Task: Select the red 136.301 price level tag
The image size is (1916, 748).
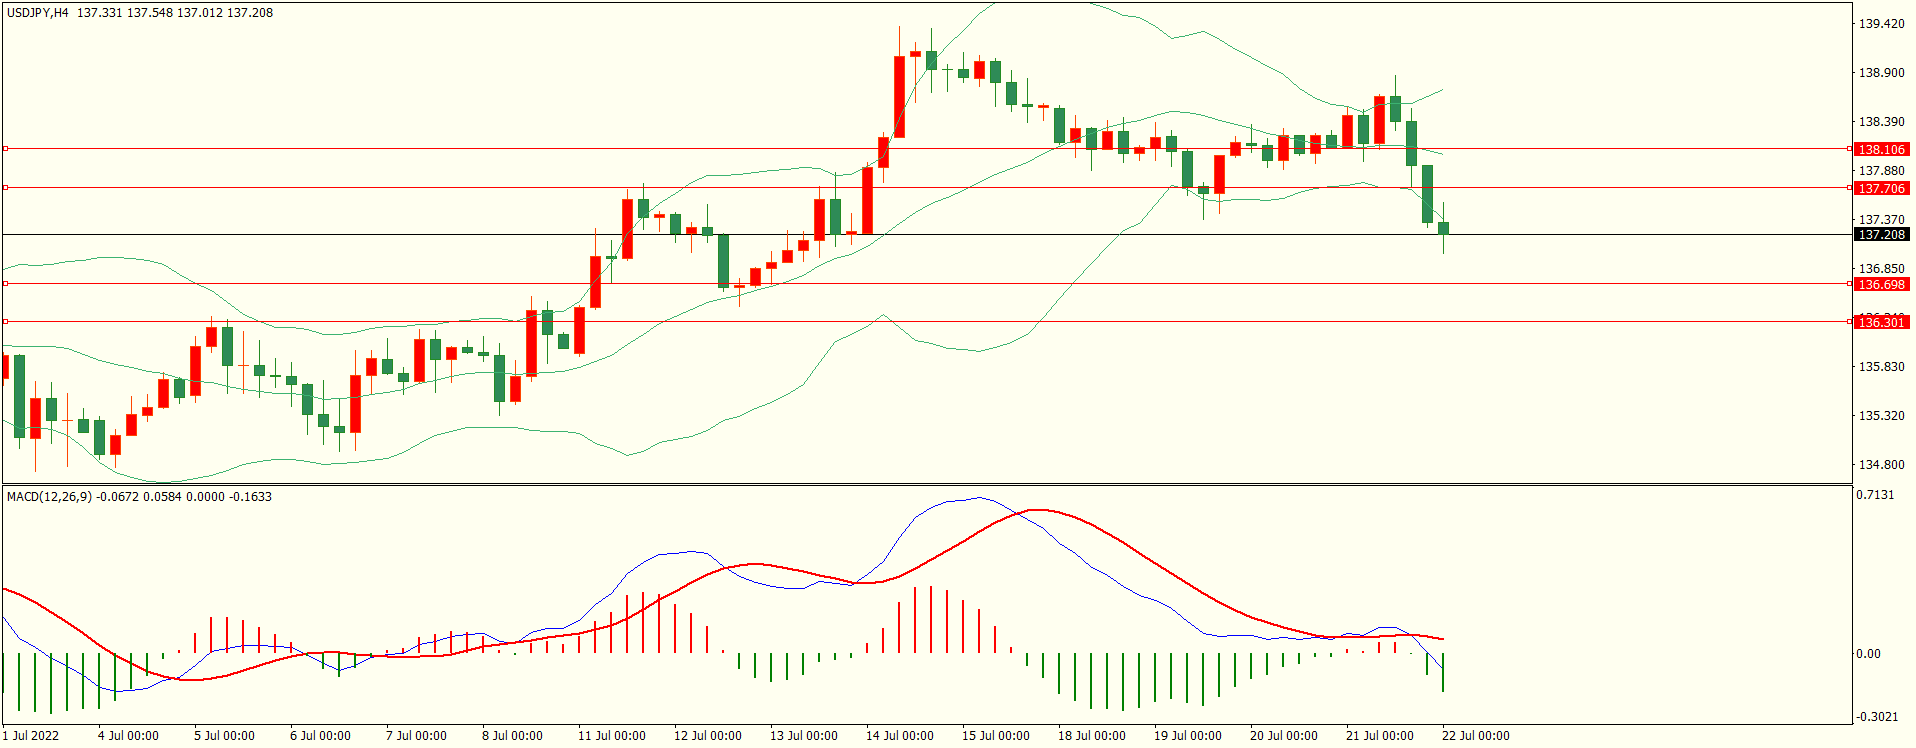Action: pyautogui.click(x=1881, y=322)
